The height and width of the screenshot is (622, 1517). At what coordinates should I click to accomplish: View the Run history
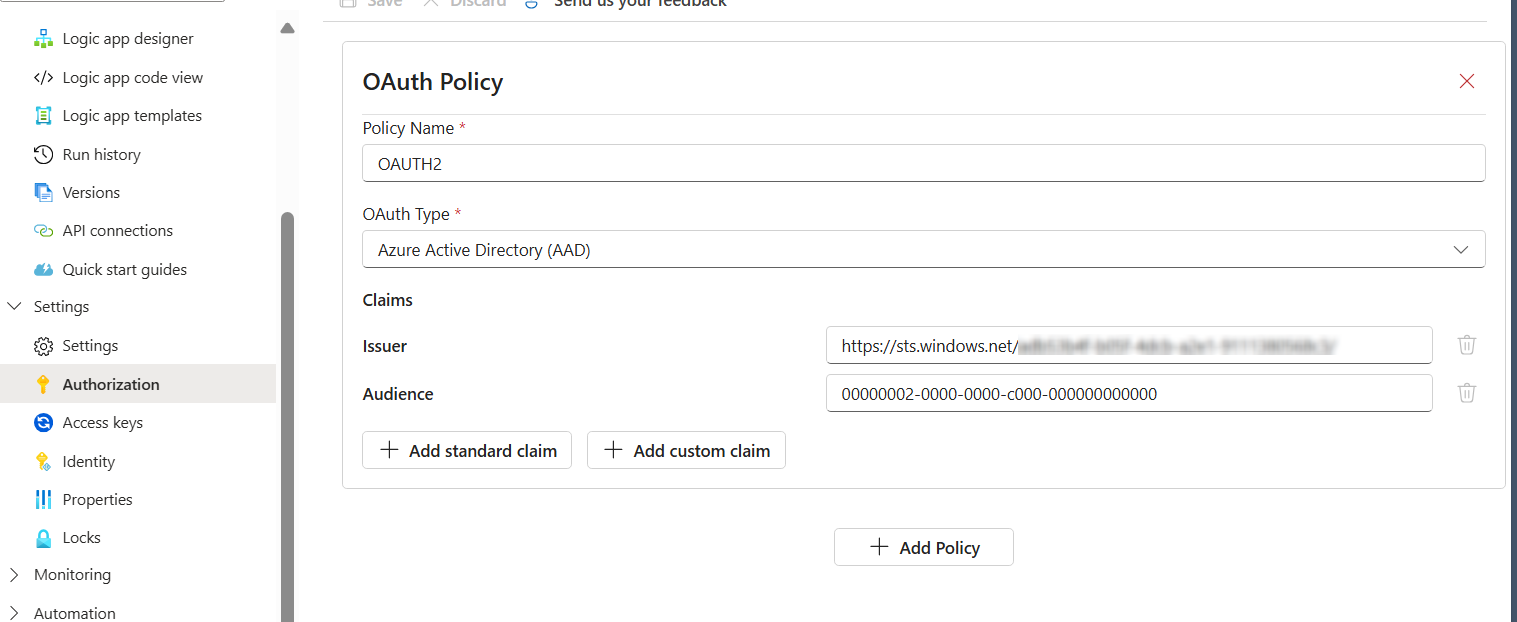(100, 154)
